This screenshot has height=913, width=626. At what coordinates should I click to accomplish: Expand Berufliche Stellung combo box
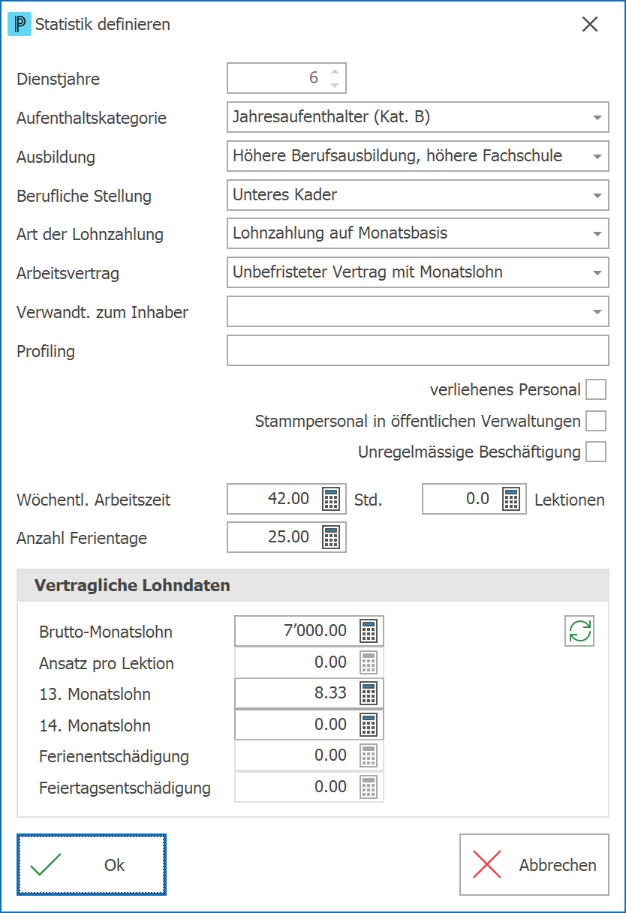click(x=597, y=196)
